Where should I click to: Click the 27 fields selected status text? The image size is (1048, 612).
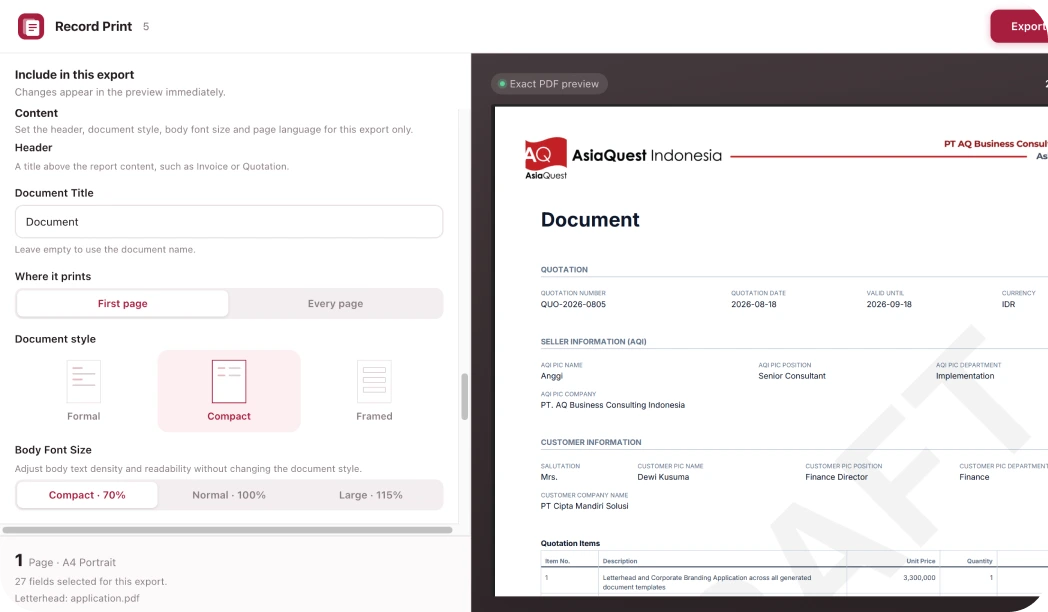point(91,581)
